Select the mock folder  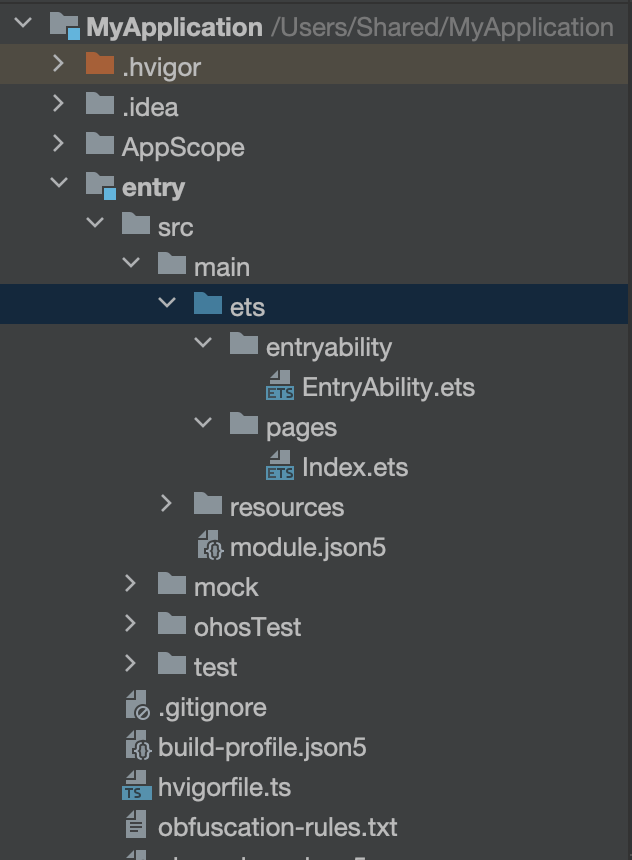coord(226,587)
